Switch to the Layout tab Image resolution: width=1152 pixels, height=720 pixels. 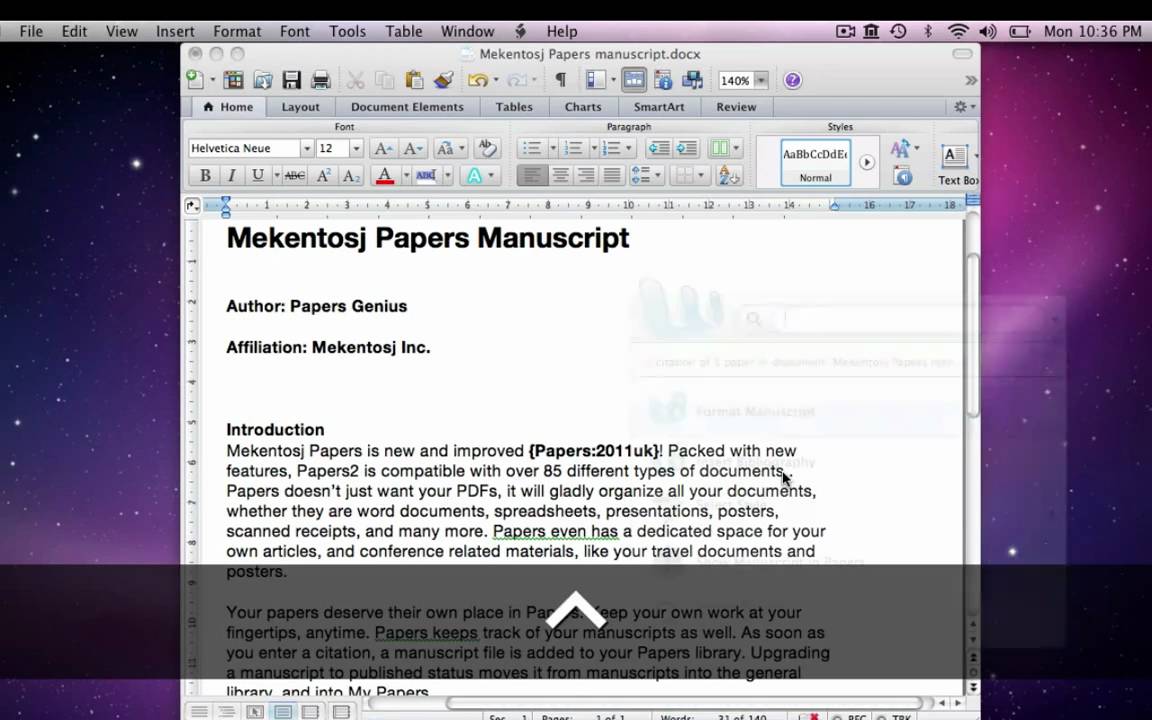tap(300, 107)
